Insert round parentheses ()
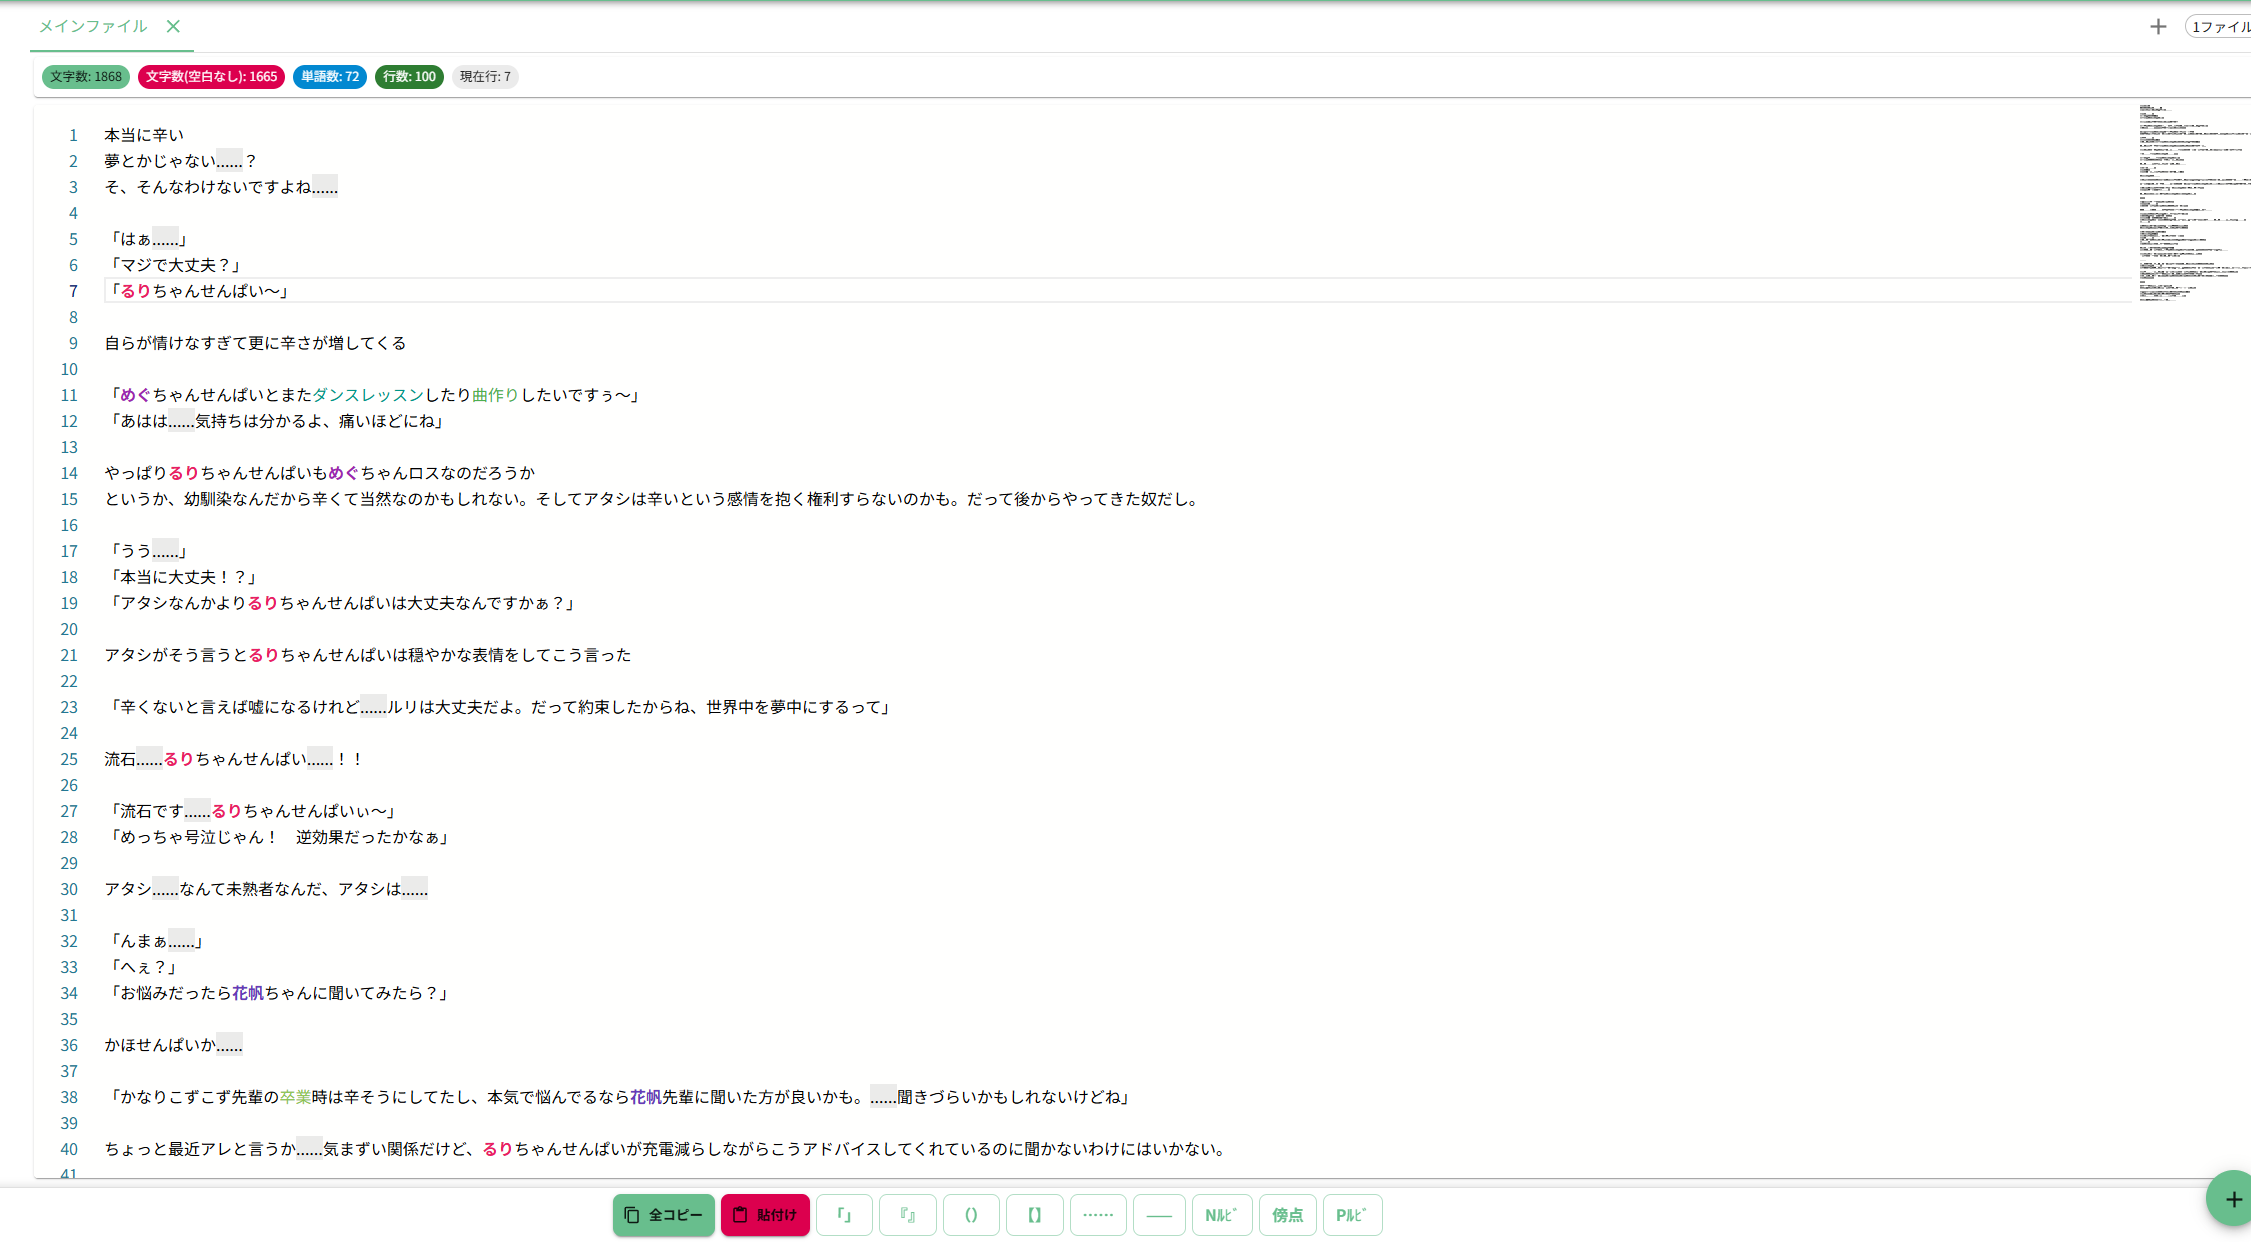This screenshot has width=2251, height=1242. coord(971,1215)
